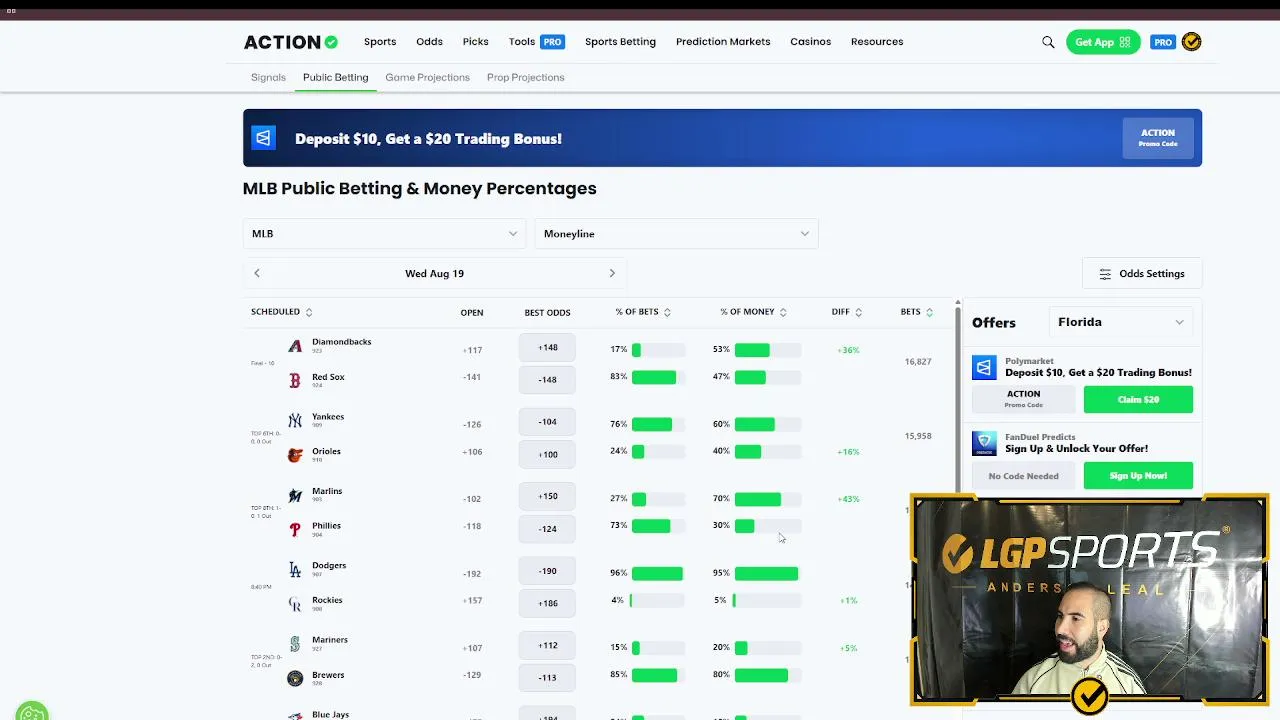Screen dimensions: 1280x720
Task: Open the Casinos menu
Action: coord(811,42)
